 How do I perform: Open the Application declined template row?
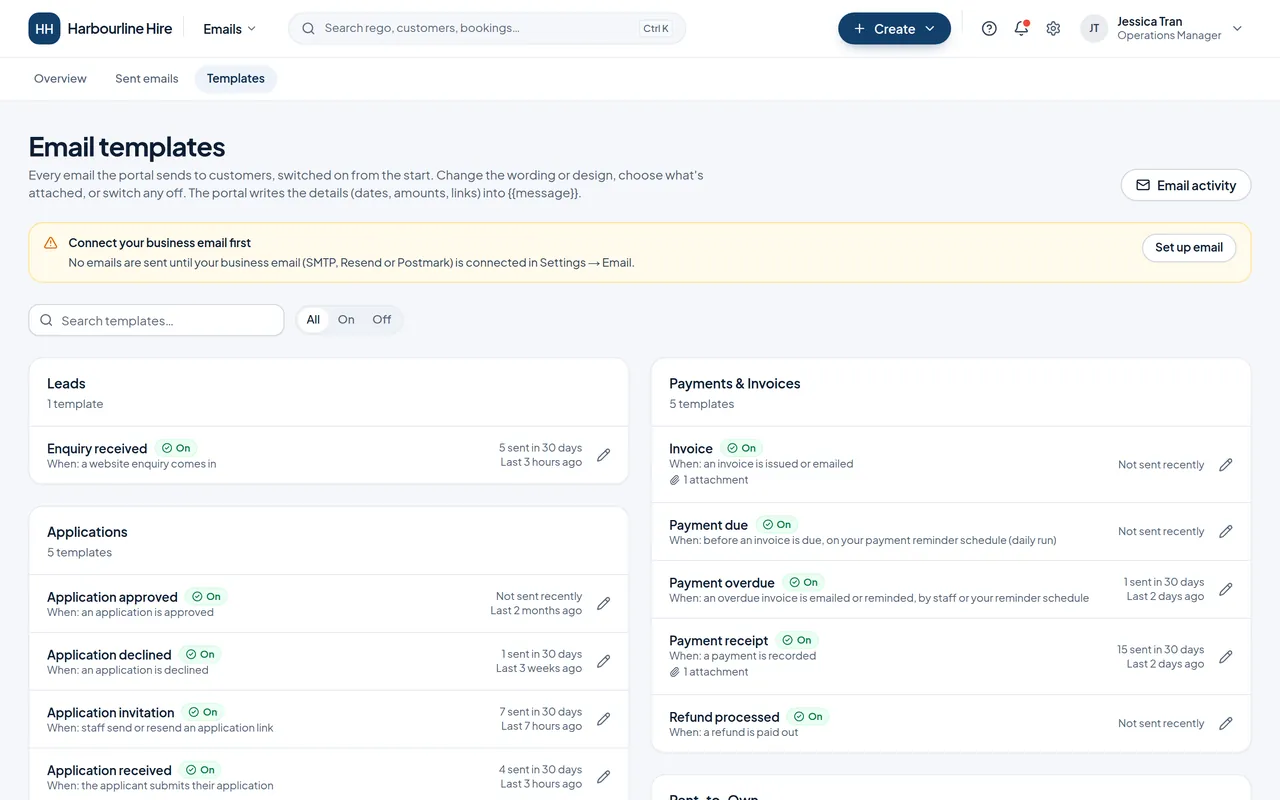click(329, 662)
